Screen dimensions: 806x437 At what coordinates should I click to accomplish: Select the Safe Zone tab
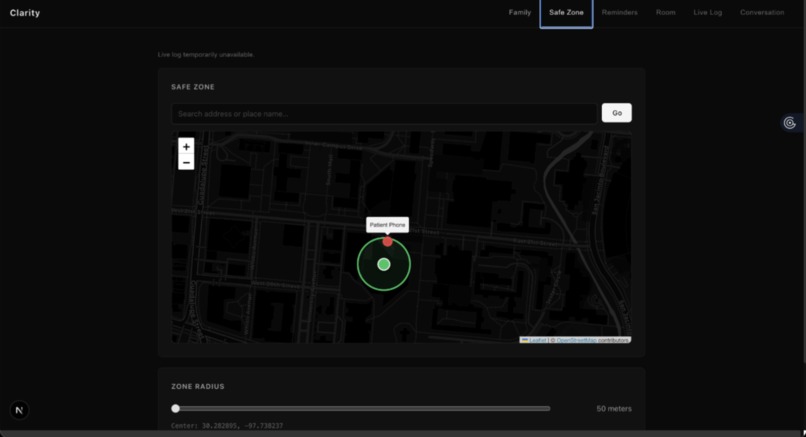tap(566, 13)
